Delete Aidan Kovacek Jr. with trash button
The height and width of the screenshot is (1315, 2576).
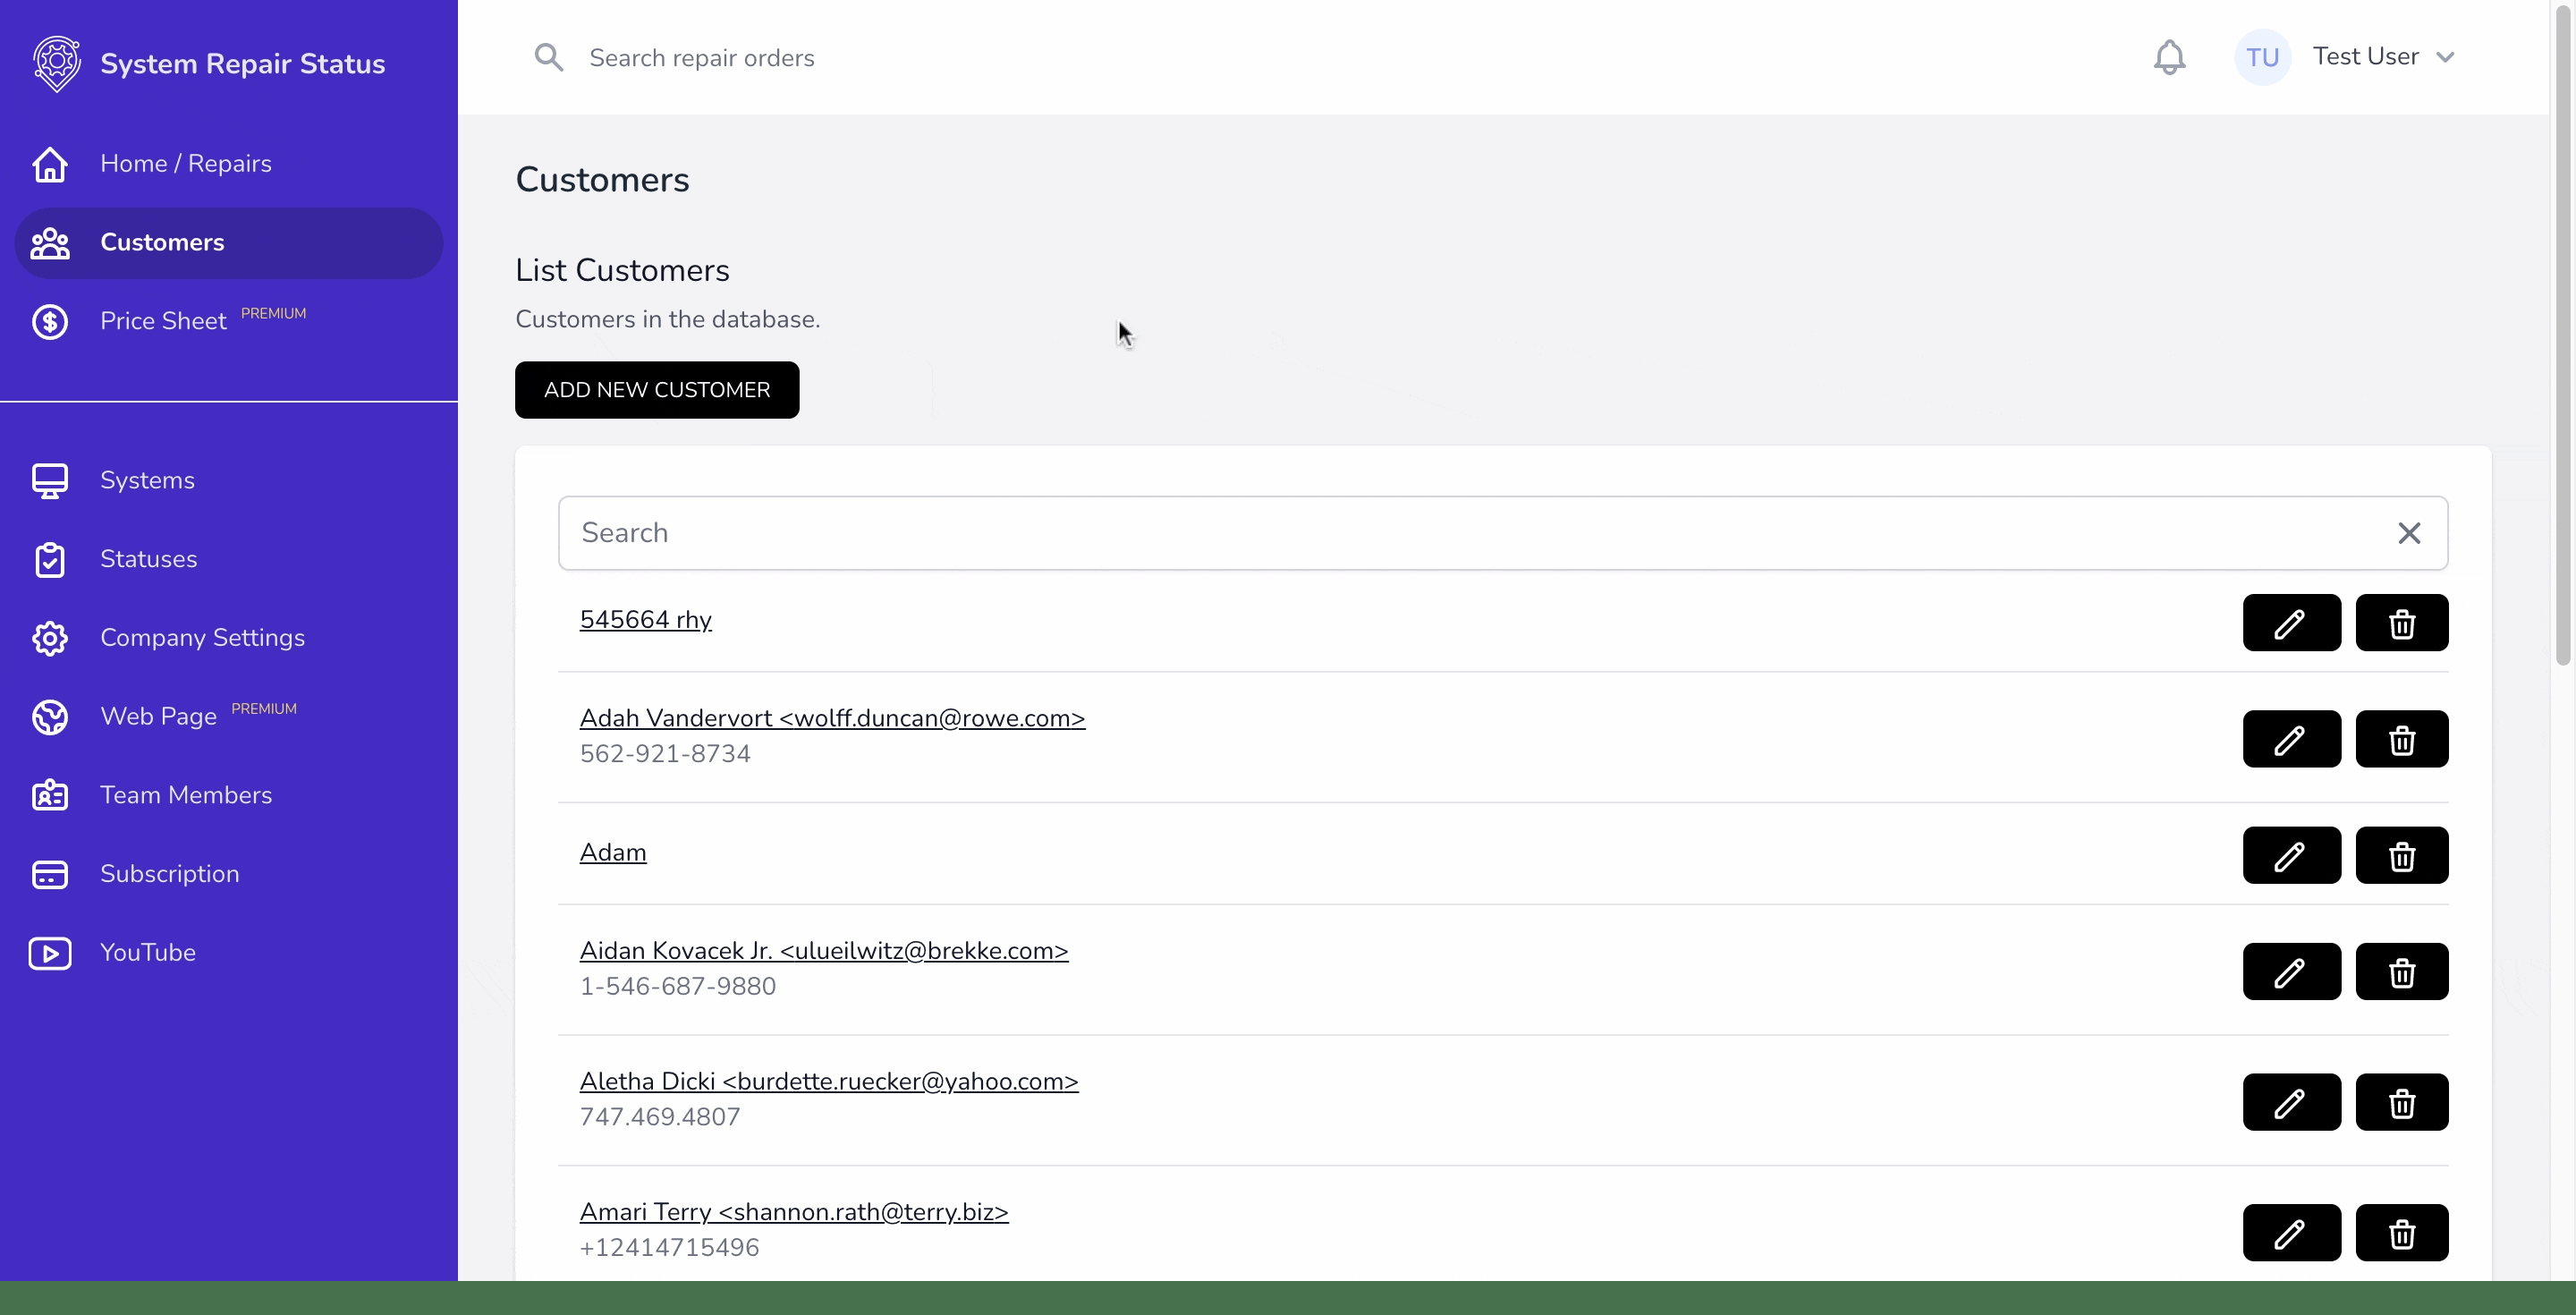(x=2401, y=971)
